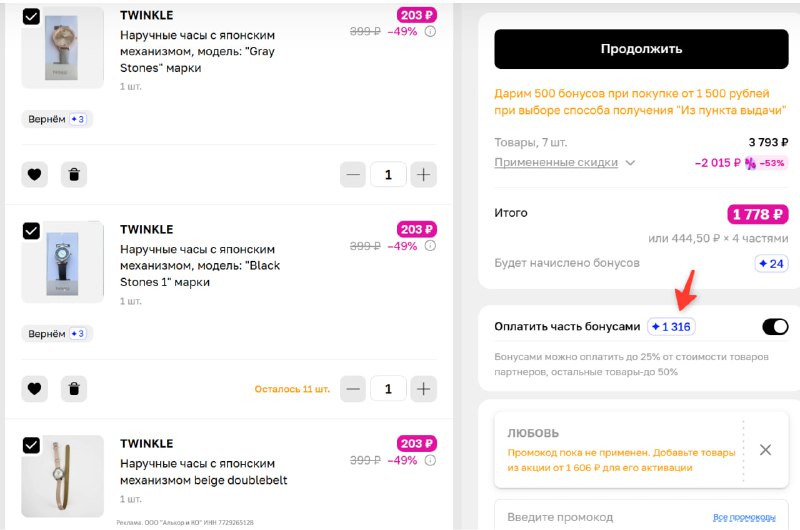Open price info icon for Gray Stones watch
The image size is (800, 530).
coord(430,31)
